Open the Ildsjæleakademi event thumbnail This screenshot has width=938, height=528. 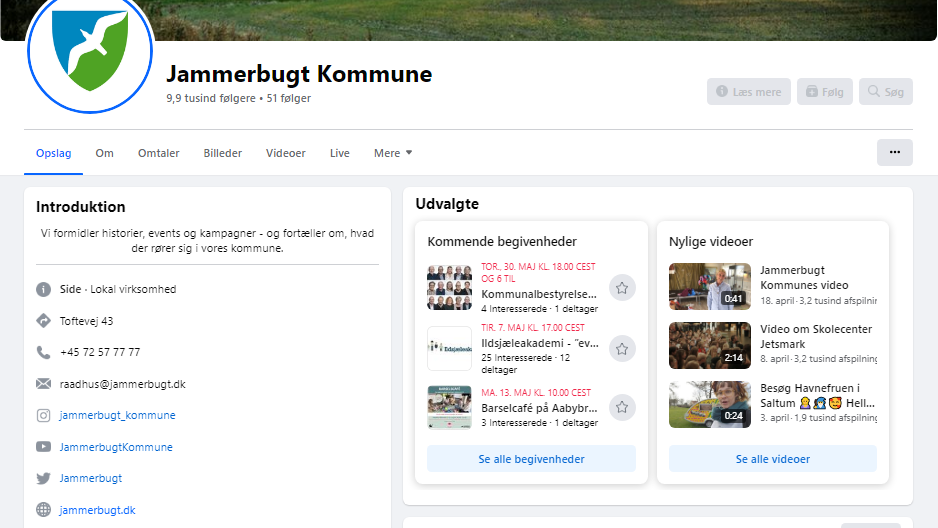click(x=449, y=349)
